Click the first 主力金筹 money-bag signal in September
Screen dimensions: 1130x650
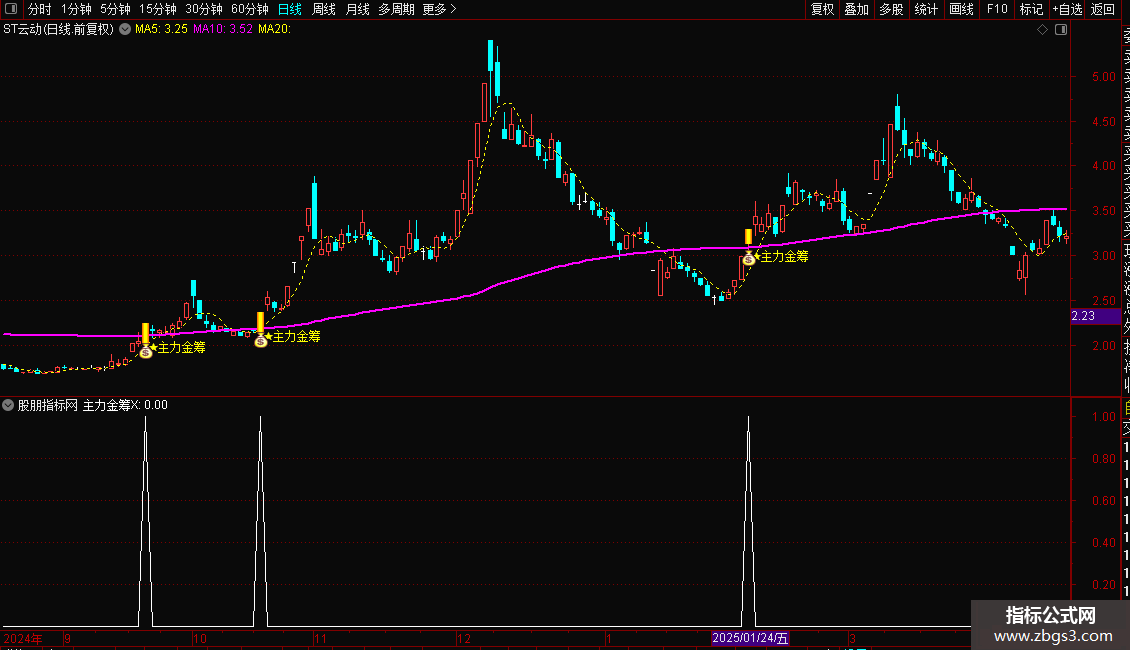pos(146,352)
